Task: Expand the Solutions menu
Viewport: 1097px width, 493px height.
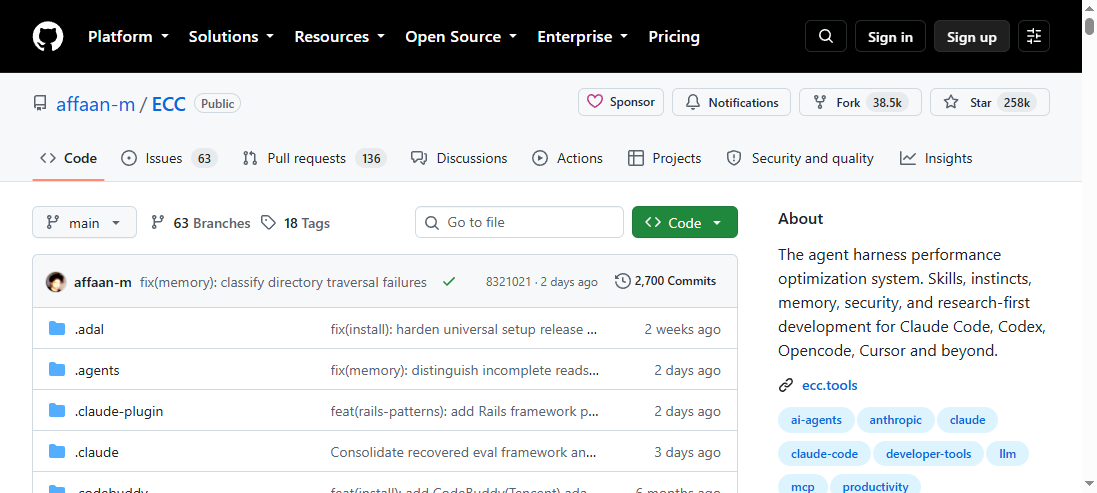Action: click(230, 36)
